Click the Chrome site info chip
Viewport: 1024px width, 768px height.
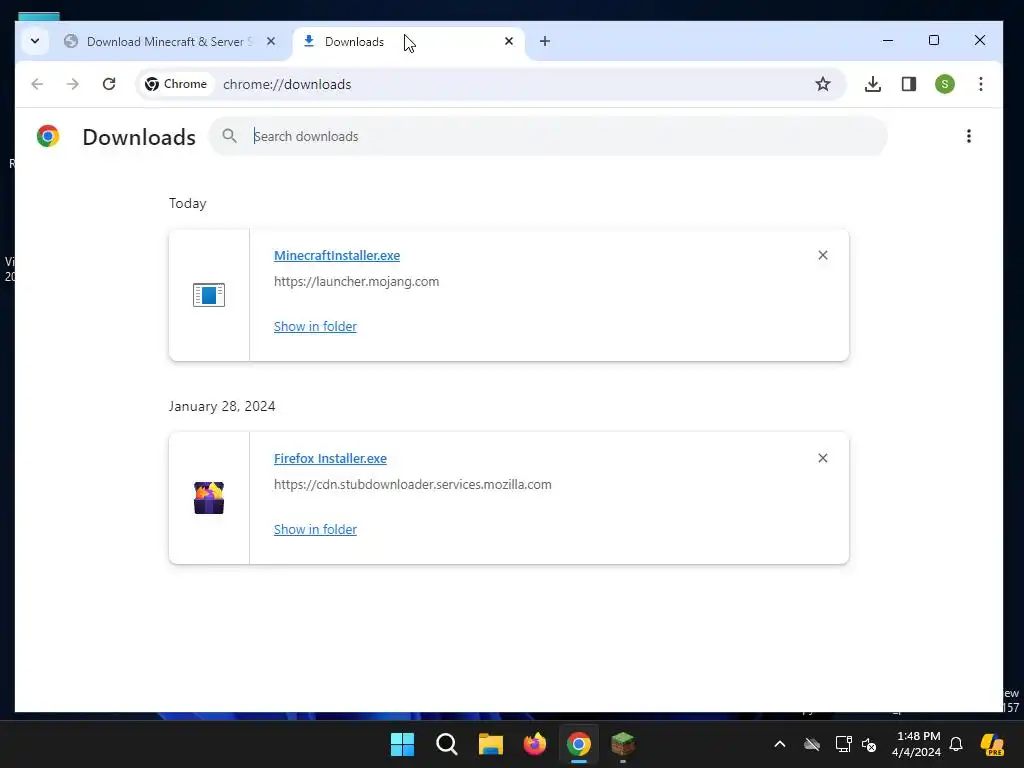176,84
